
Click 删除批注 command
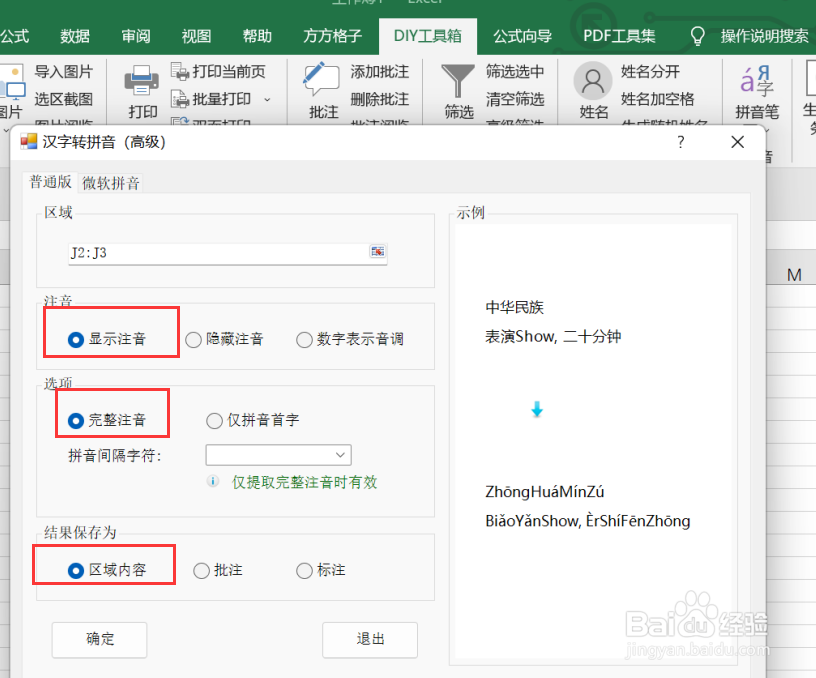[380, 99]
